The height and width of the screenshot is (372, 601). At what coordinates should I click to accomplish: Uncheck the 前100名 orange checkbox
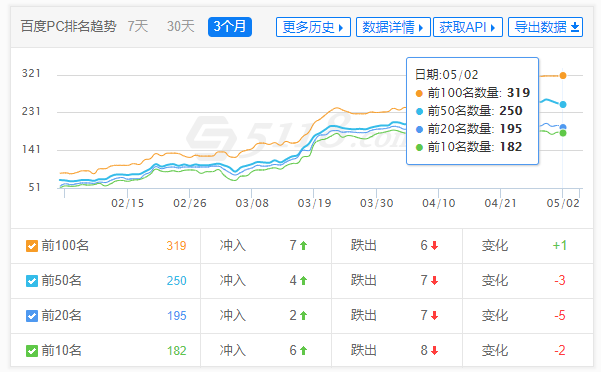pos(32,246)
